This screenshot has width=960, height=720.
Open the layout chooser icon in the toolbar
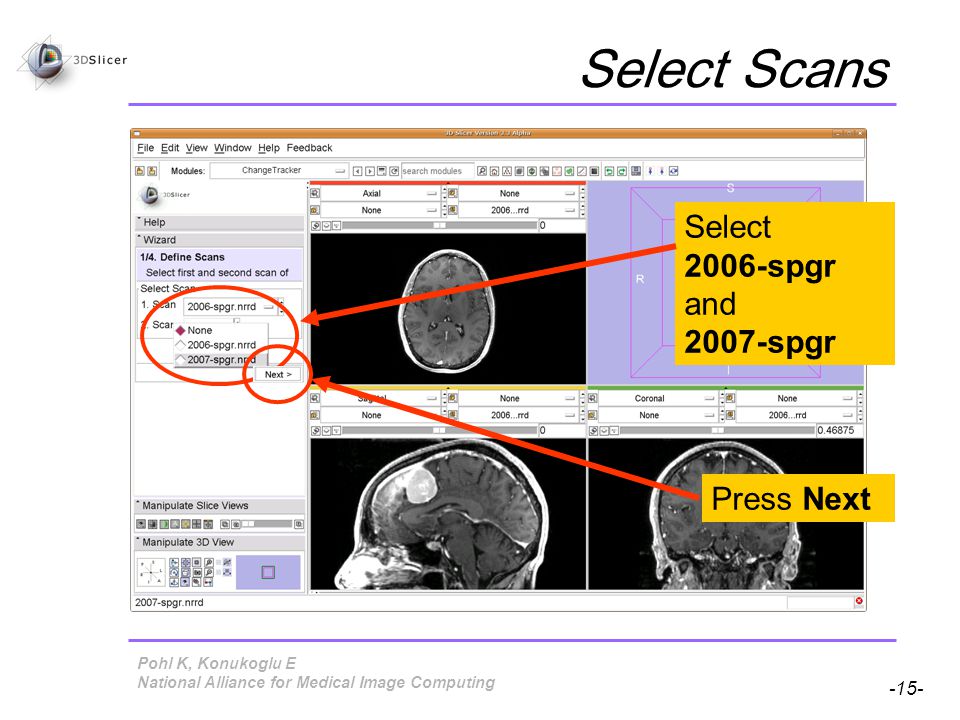[636, 171]
